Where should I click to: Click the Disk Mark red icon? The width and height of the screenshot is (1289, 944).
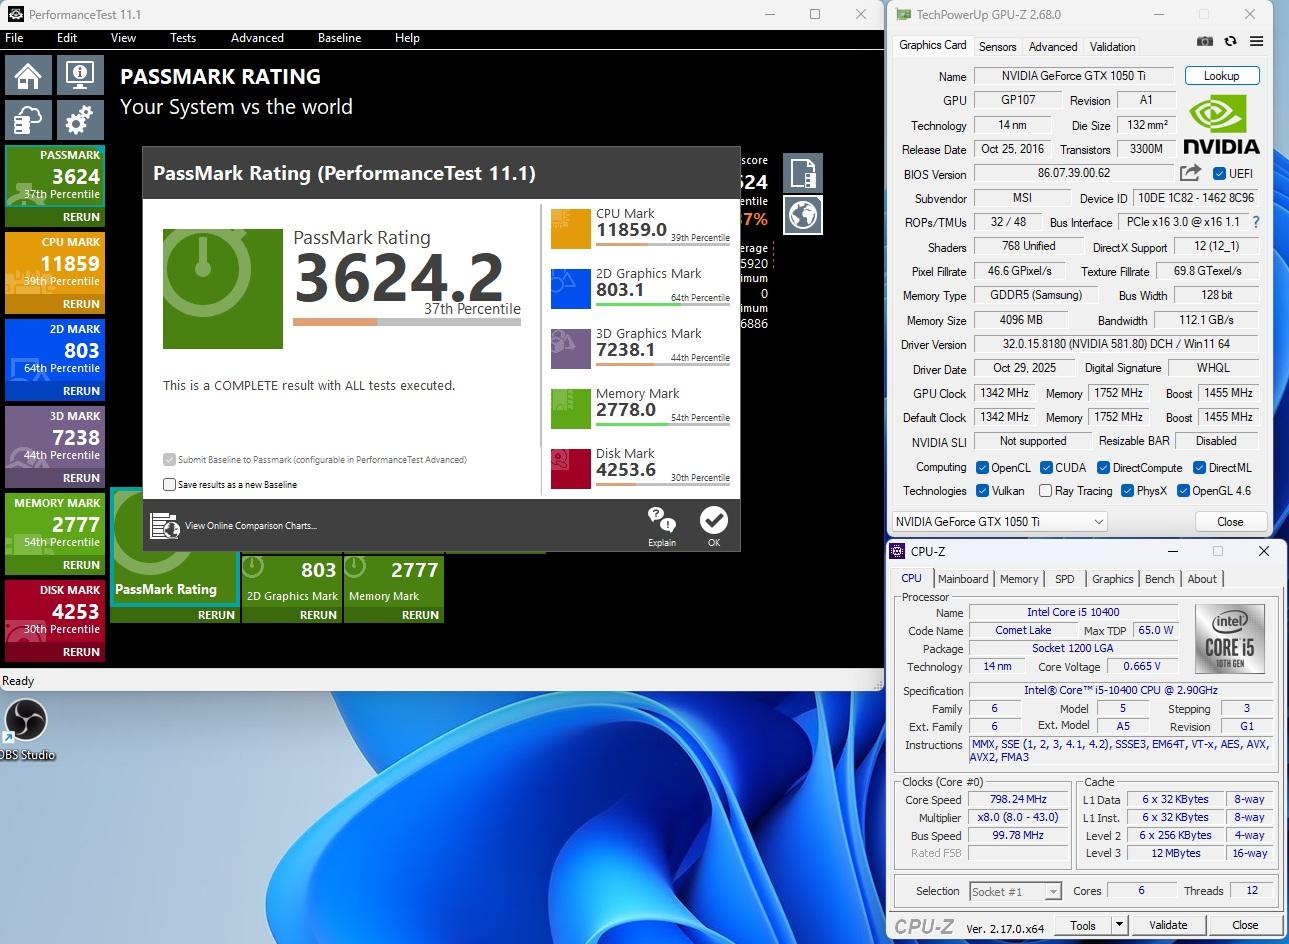(570, 468)
